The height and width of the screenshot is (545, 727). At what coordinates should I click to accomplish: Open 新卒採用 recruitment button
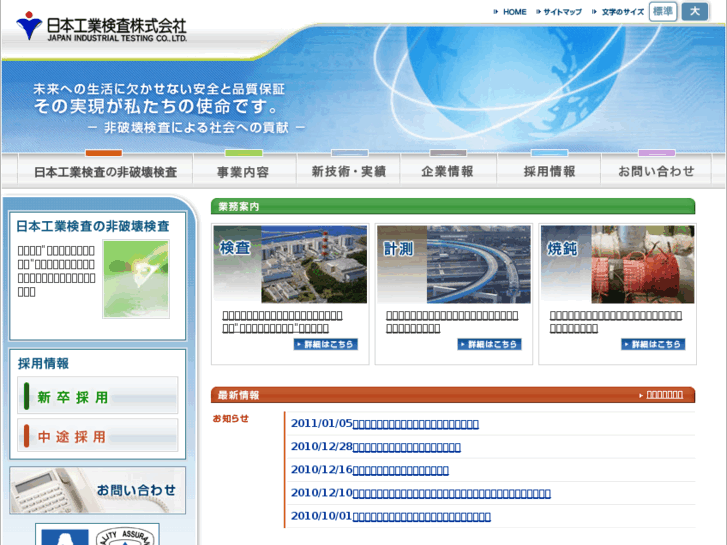pyautogui.click(x=97, y=396)
